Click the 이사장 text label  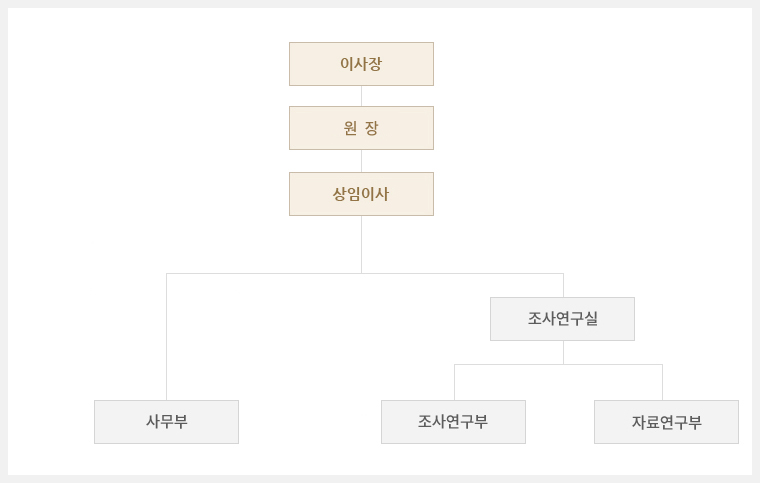point(361,64)
